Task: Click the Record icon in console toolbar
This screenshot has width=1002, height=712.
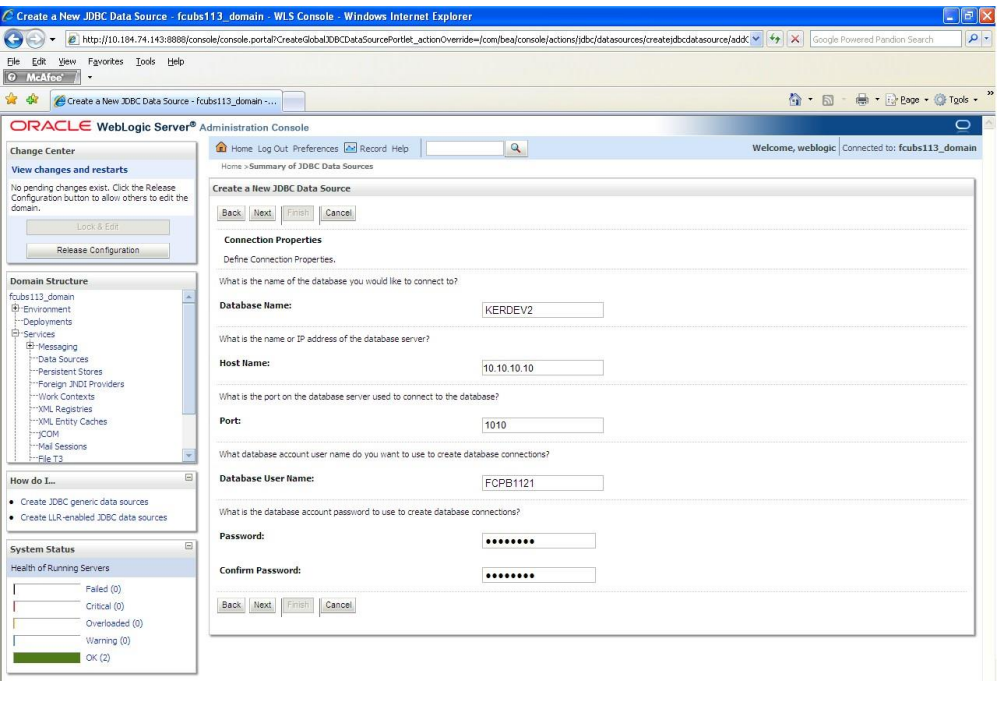Action: click(350, 148)
